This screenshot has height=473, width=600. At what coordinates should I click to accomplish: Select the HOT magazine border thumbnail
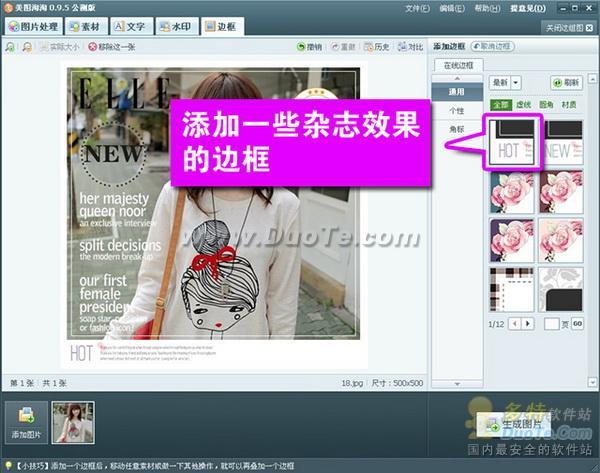[511, 141]
